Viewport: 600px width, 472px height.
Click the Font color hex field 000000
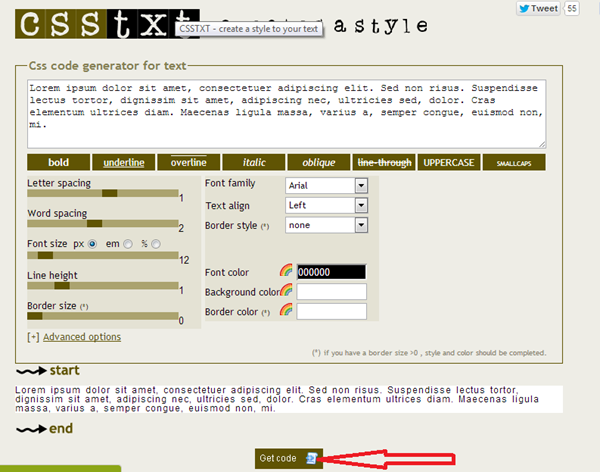pos(331,272)
